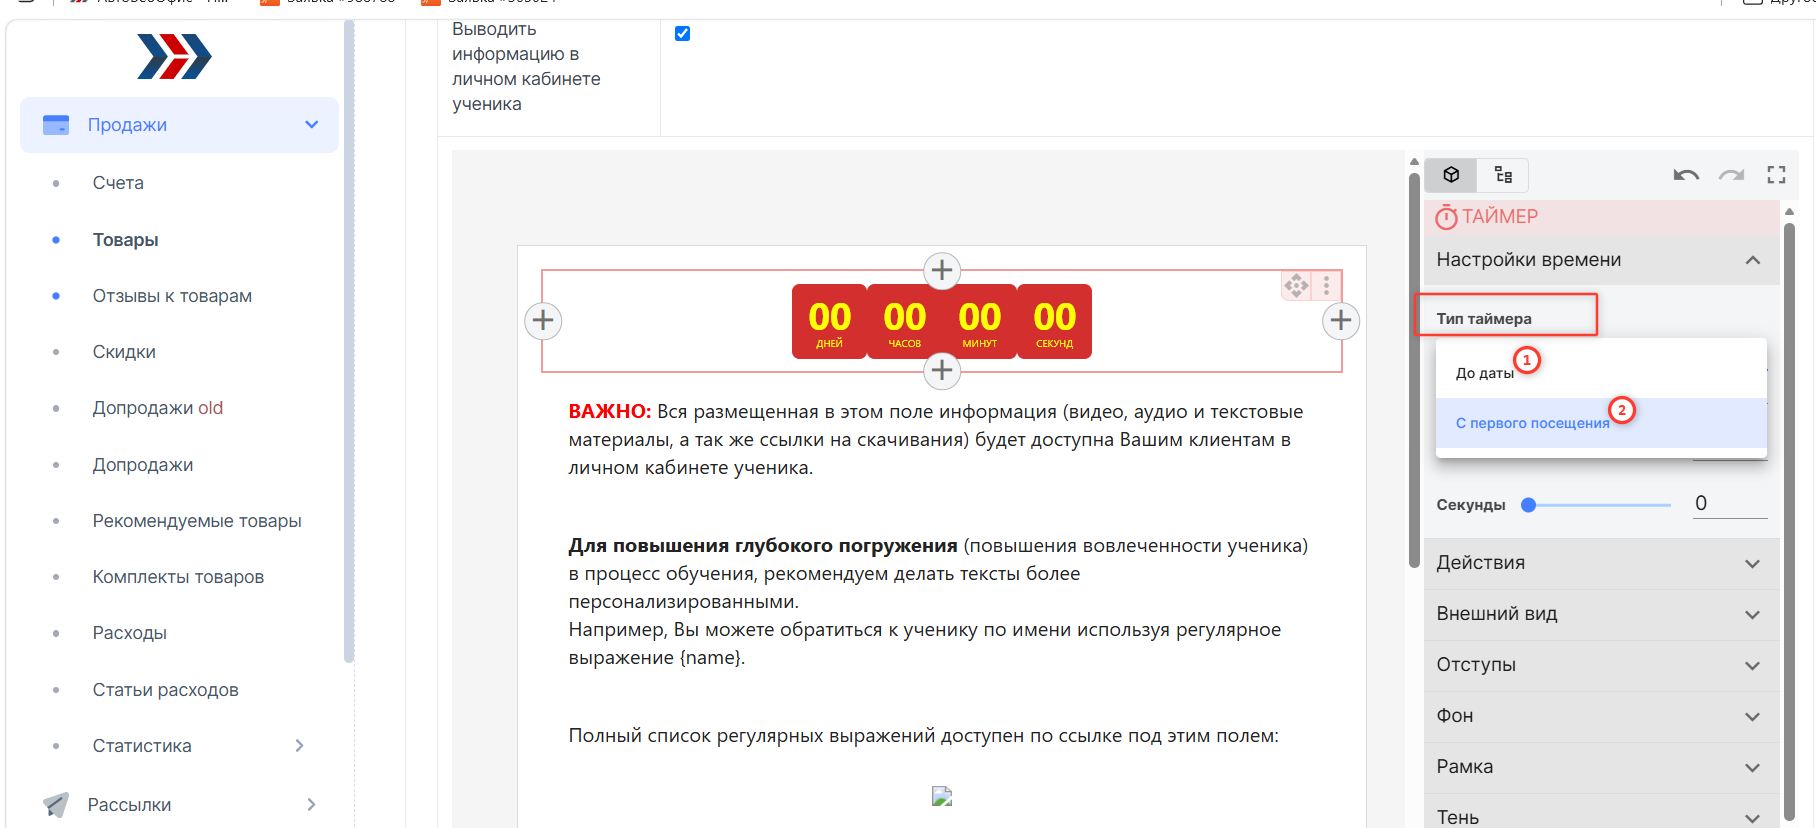Expand the "Внешний вид" section
Image resolution: width=1816 pixels, height=828 pixels.
click(1601, 614)
